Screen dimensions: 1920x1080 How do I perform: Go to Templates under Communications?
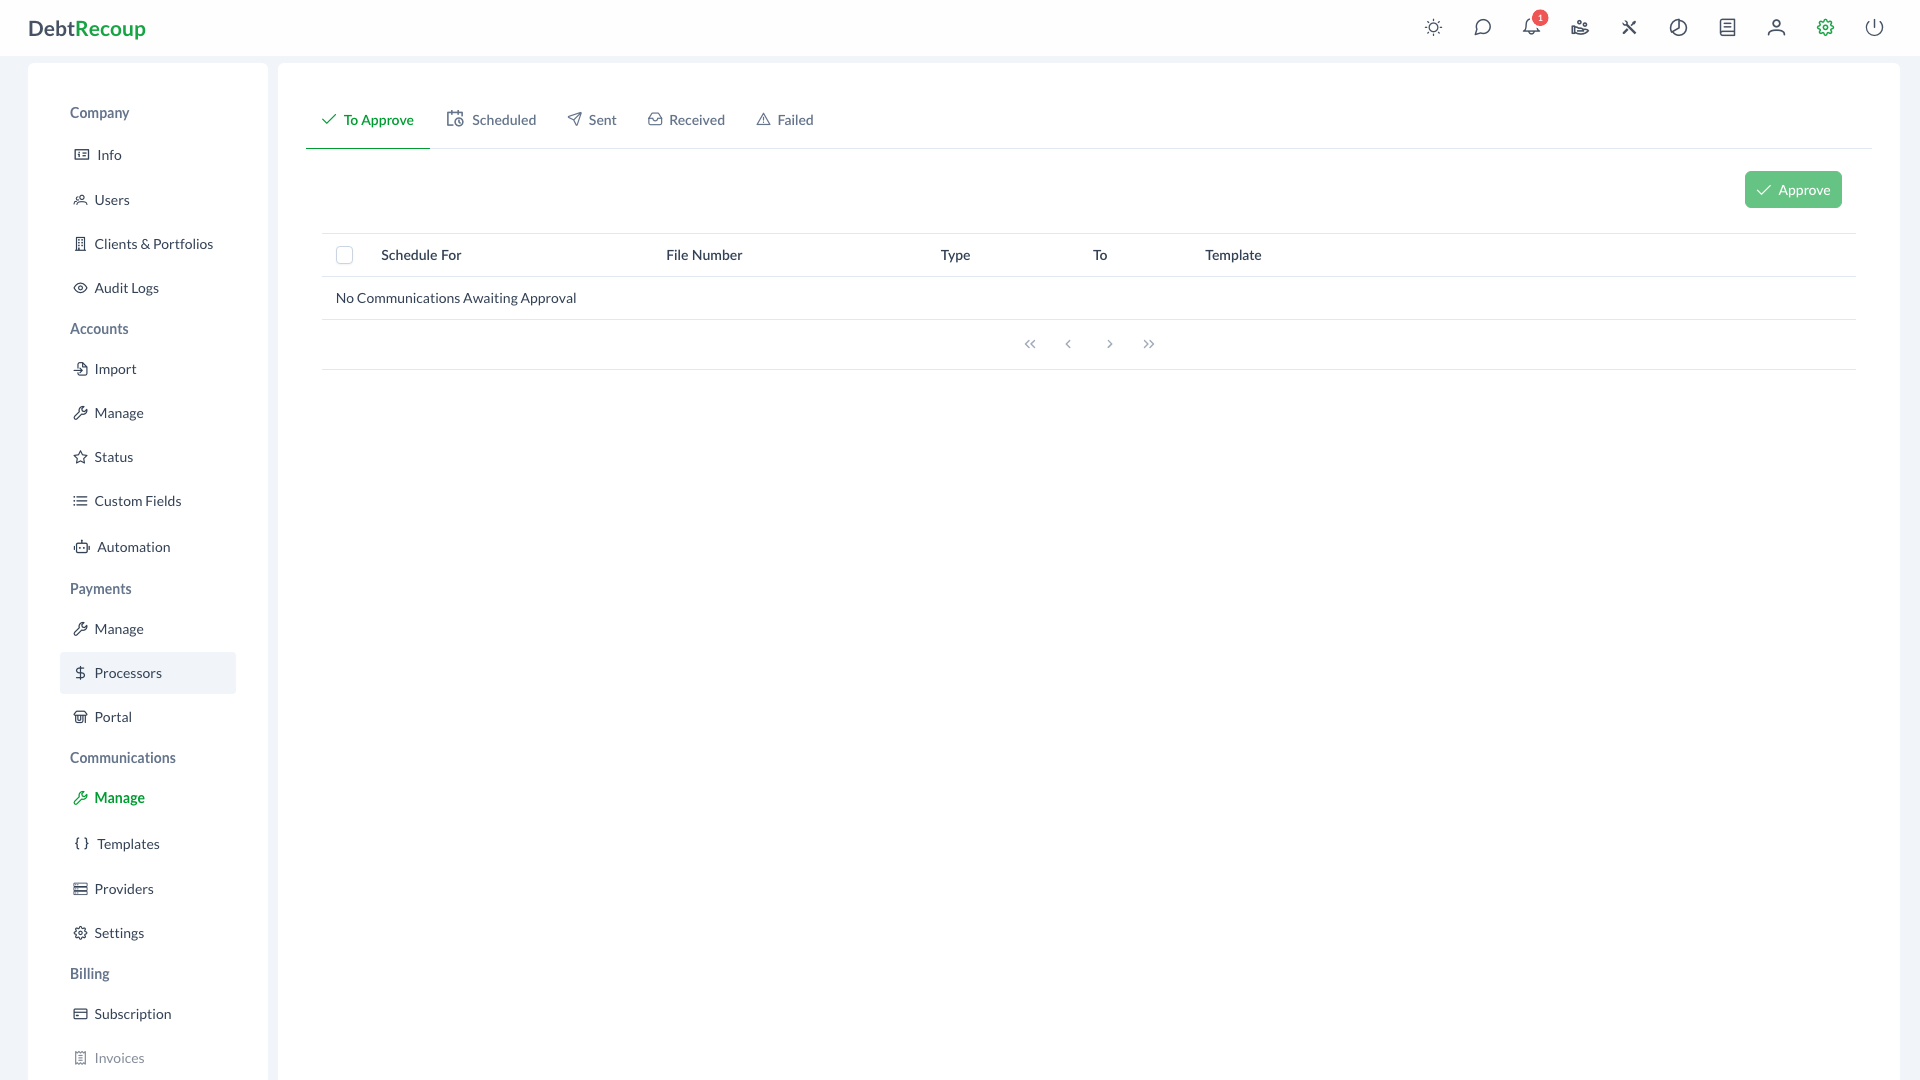127,844
